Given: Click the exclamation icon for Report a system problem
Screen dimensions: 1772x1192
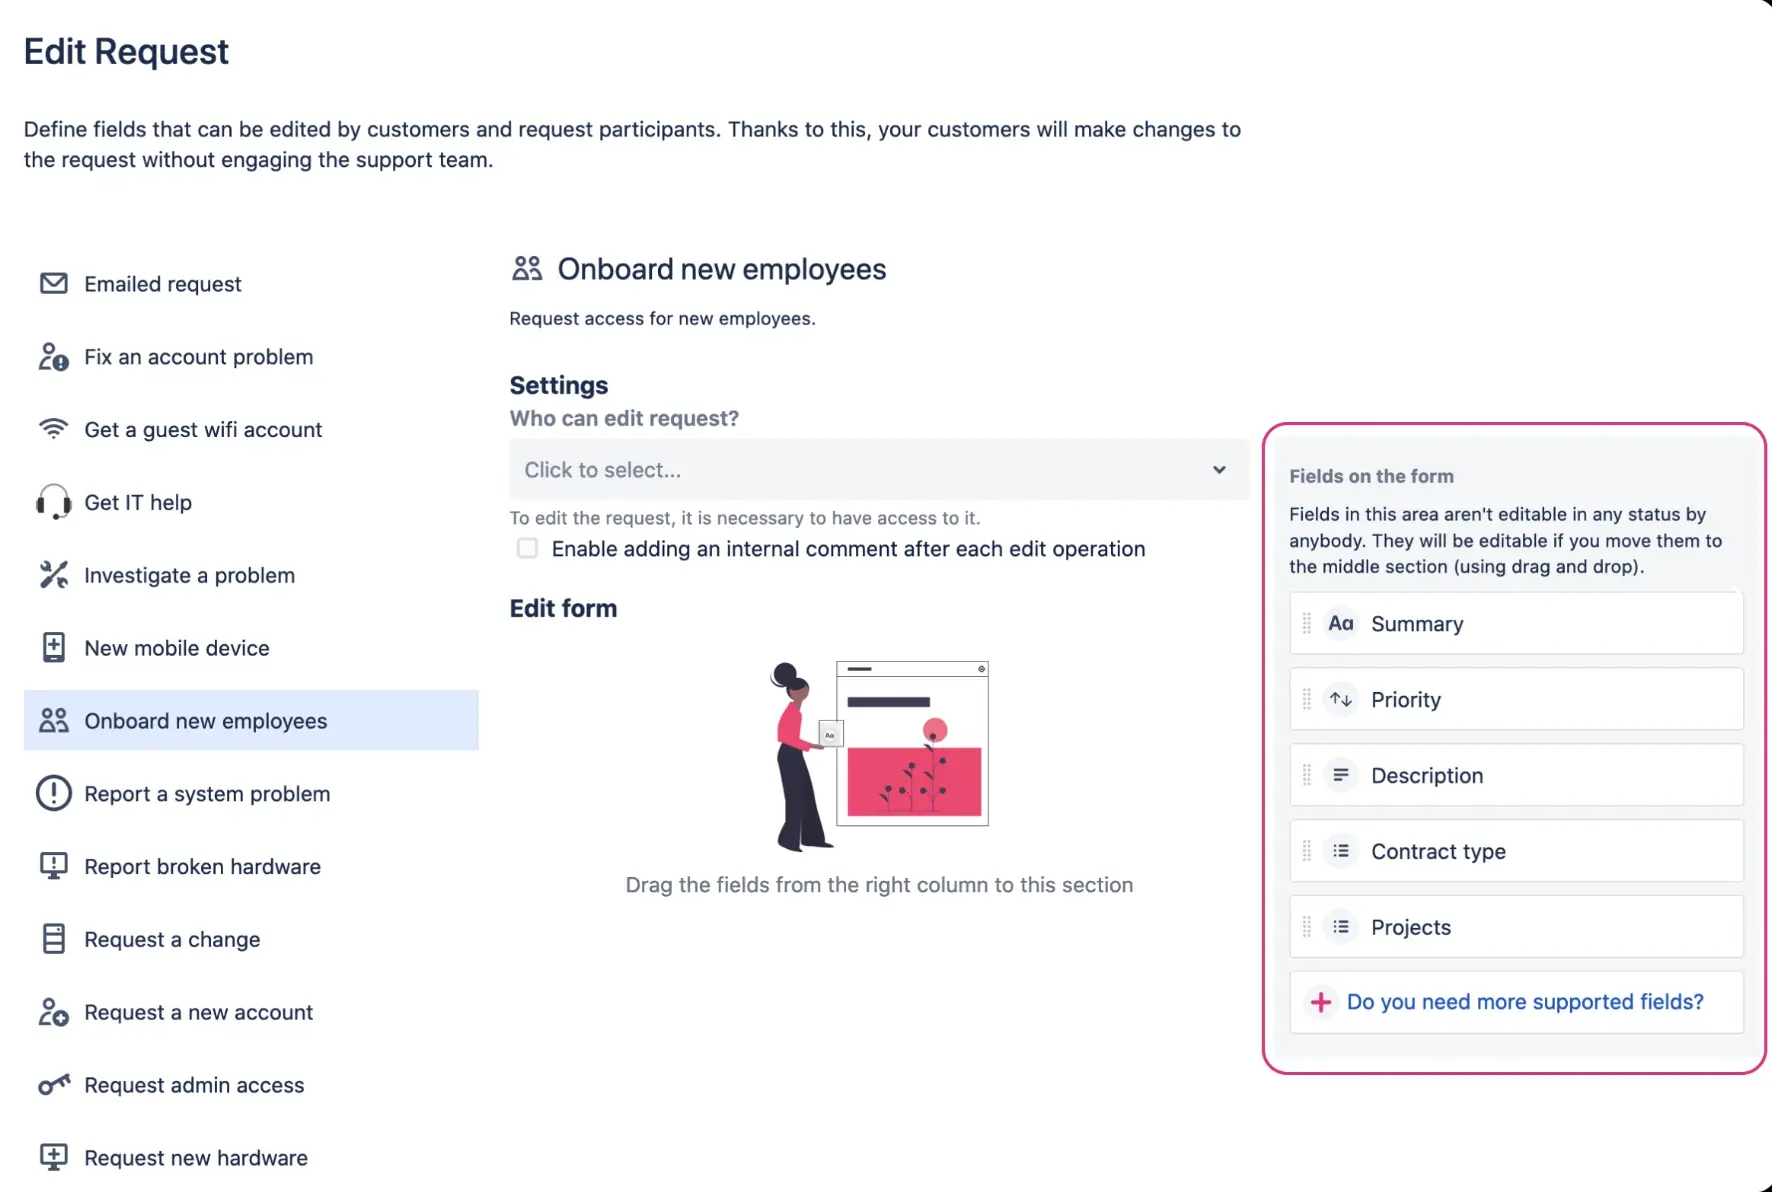Looking at the screenshot, I should tap(53, 793).
